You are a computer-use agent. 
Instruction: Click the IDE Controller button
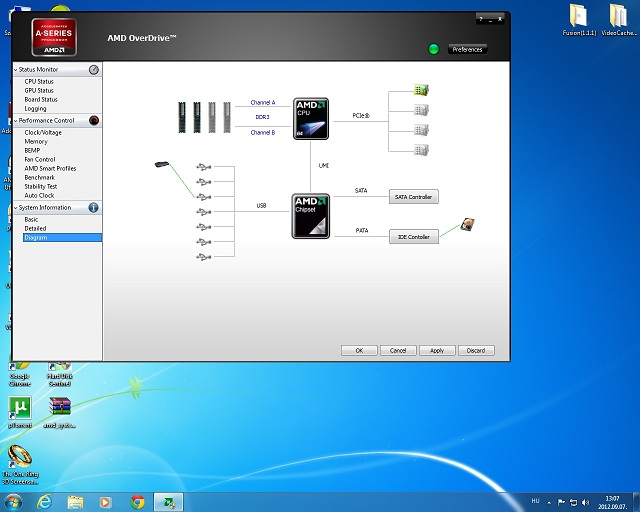(413, 237)
